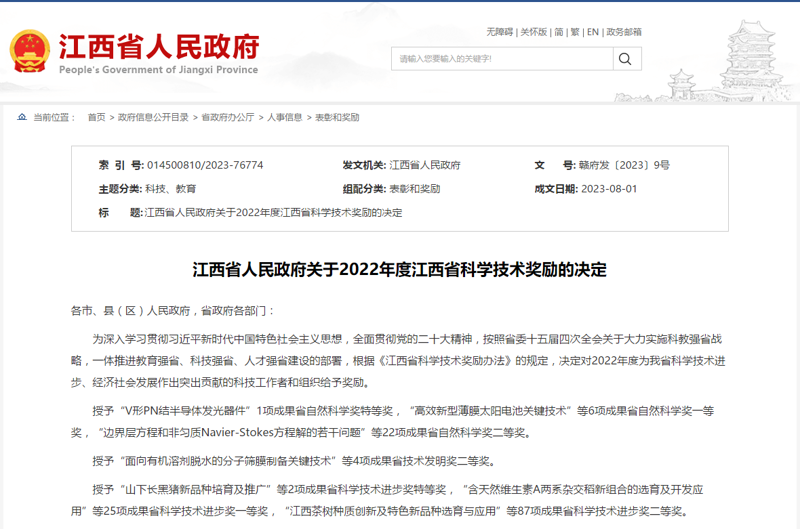Click subject category 科技、教育
800x529 pixels.
(170, 189)
